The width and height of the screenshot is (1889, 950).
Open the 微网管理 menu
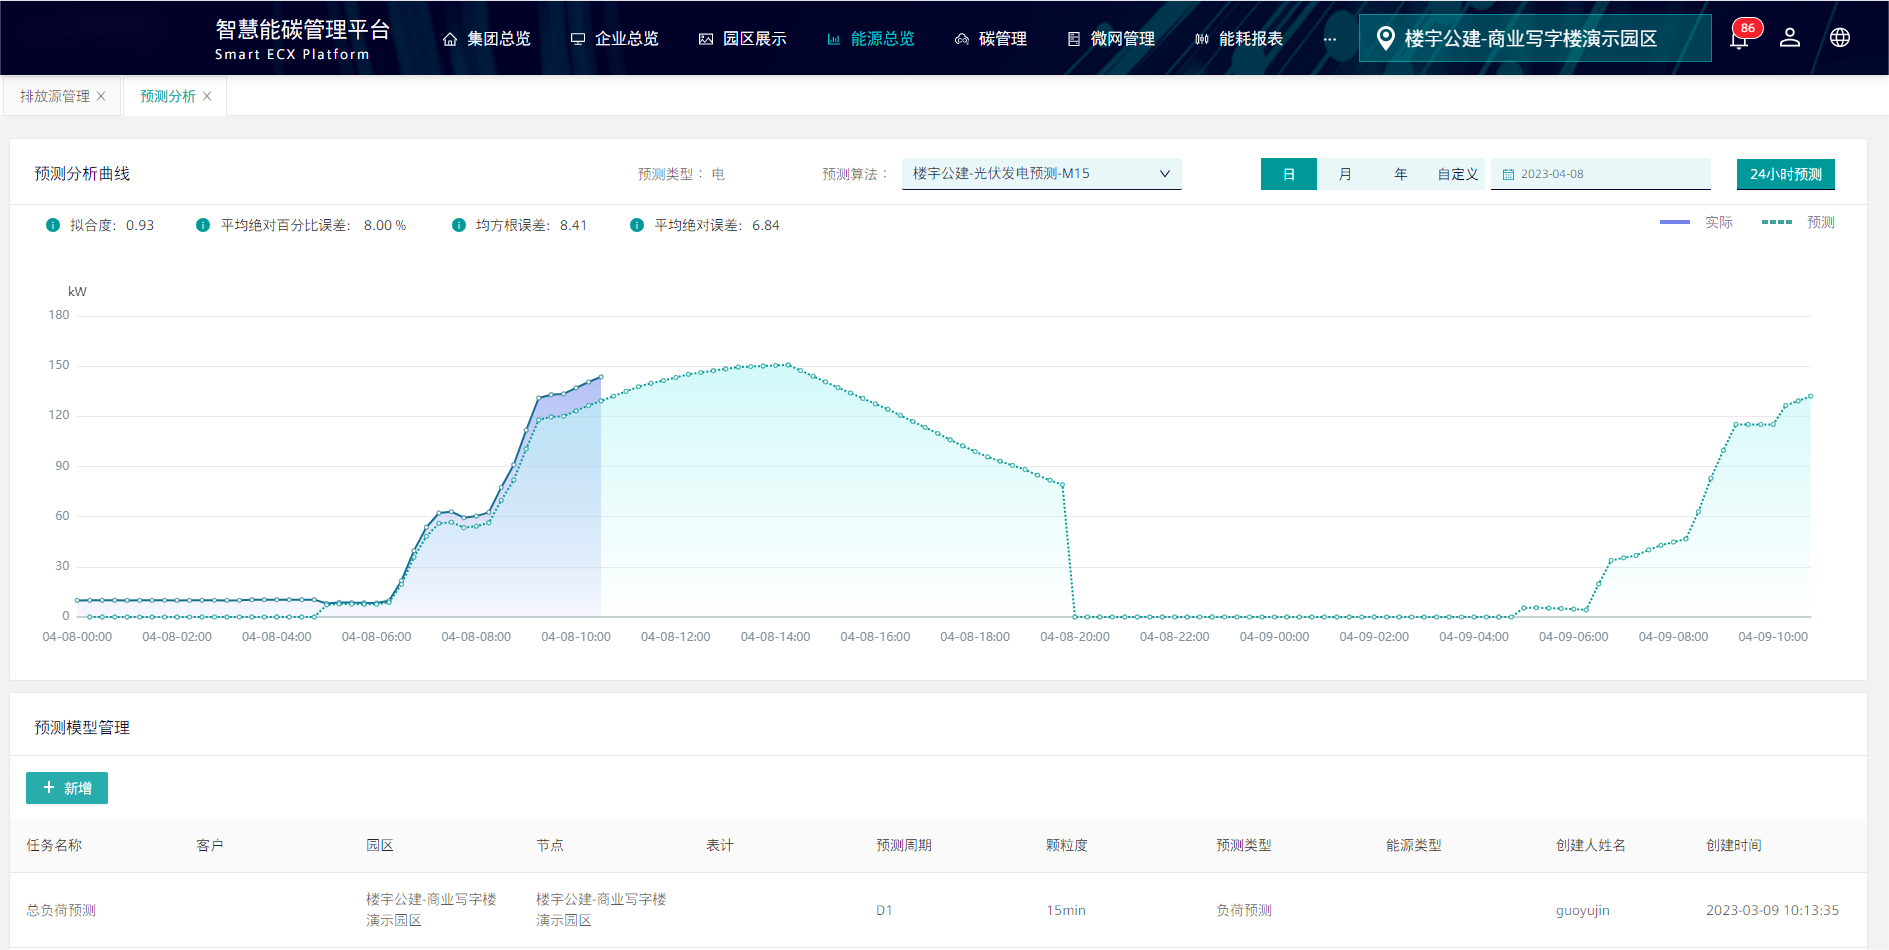click(1111, 39)
